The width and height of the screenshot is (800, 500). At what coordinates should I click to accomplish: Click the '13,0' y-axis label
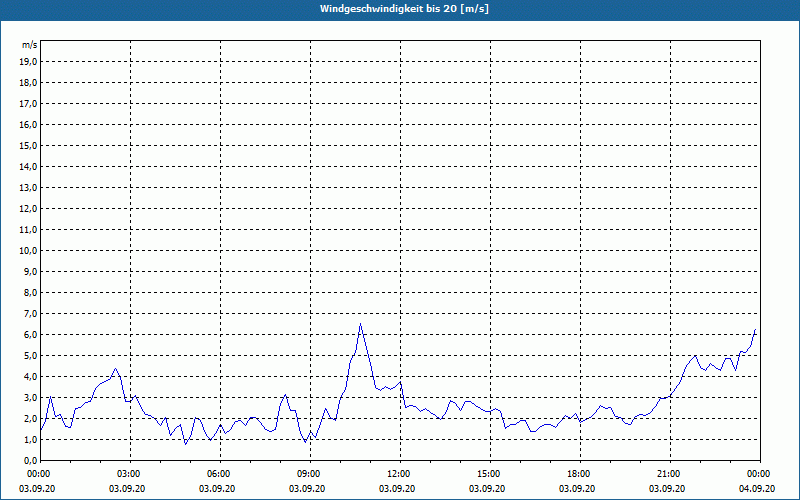click(x=28, y=188)
